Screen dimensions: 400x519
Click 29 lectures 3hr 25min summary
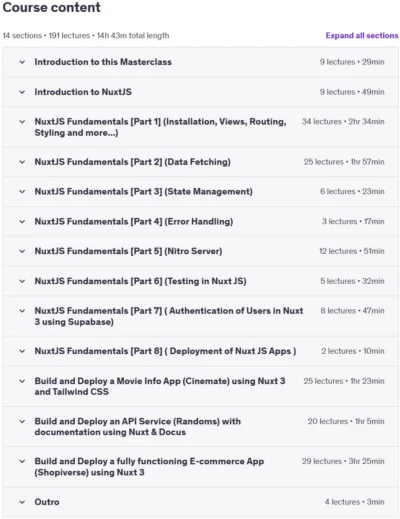click(343, 461)
